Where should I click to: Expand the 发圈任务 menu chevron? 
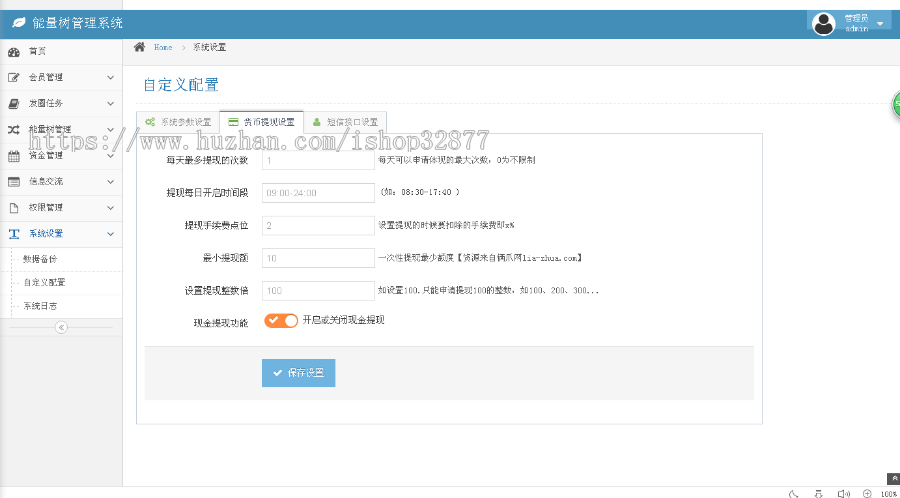tap(111, 104)
